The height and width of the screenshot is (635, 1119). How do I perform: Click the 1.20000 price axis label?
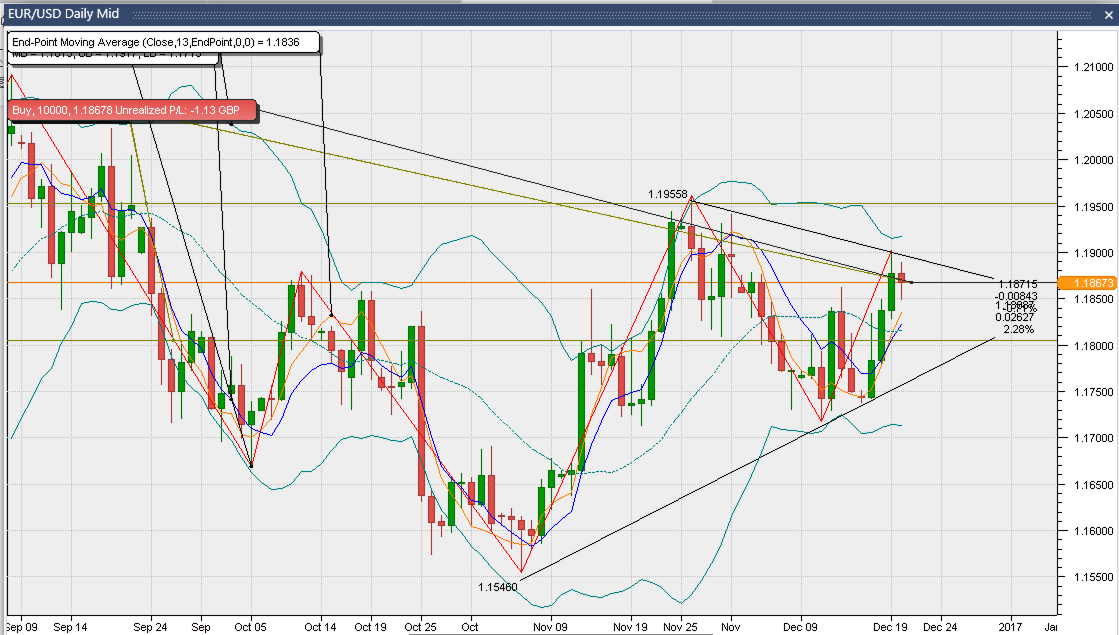pos(1088,160)
